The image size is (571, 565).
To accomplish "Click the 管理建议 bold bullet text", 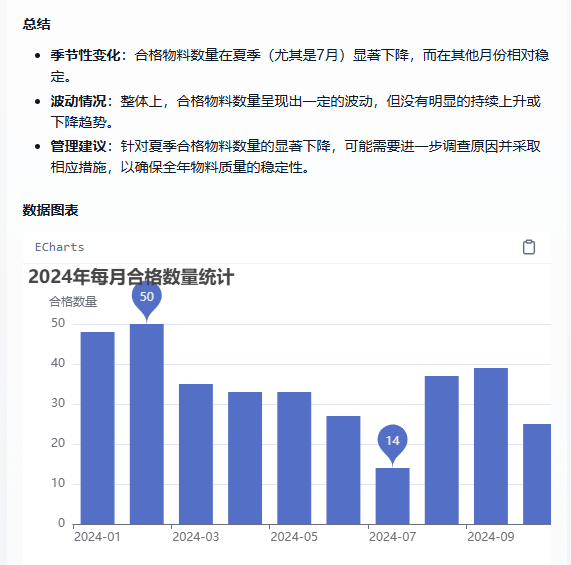I will pos(78,146).
